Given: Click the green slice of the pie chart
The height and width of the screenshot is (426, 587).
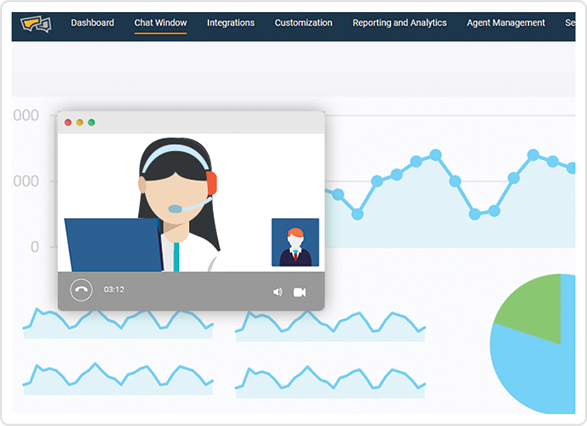Looking at the screenshot, I should coord(535,309).
